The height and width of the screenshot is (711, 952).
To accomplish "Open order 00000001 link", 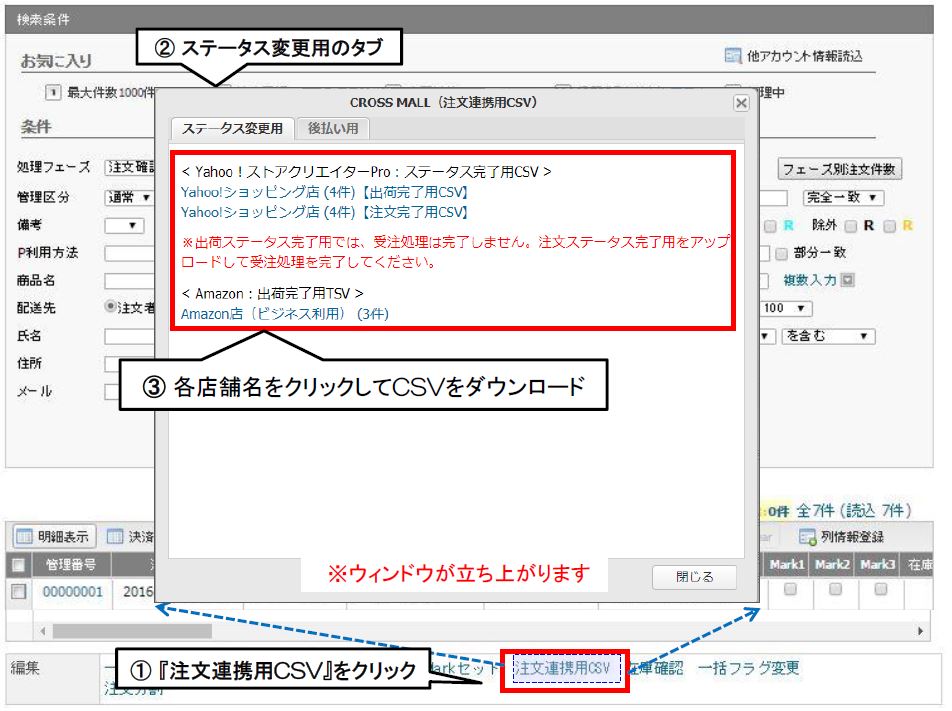I will point(72,592).
